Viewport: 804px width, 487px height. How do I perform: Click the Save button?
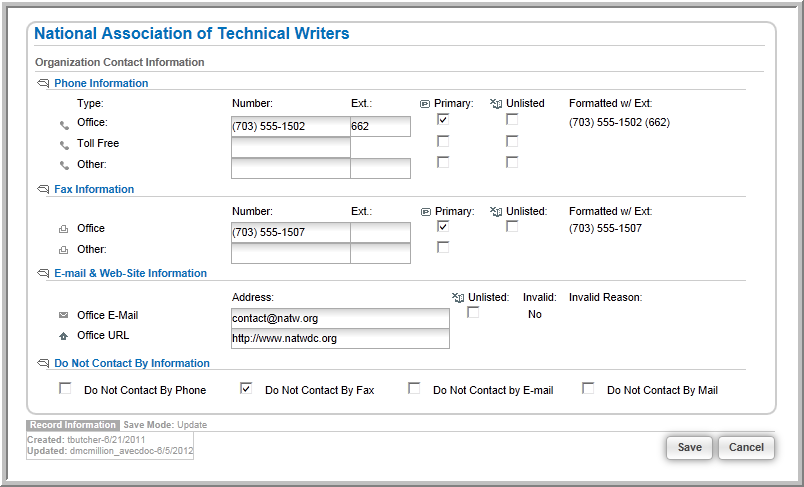click(690, 448)
